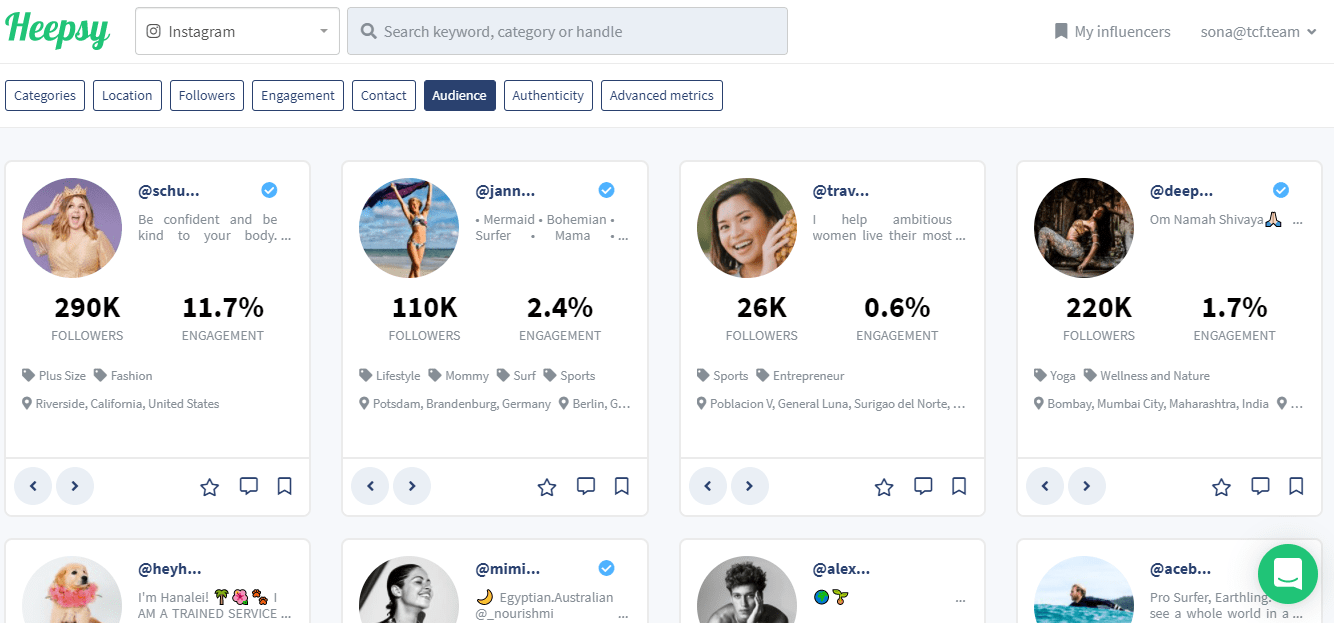This screenshot has width=1334, height=623.
Task: Open @mimi... profile picture
Action: [409, 590]
